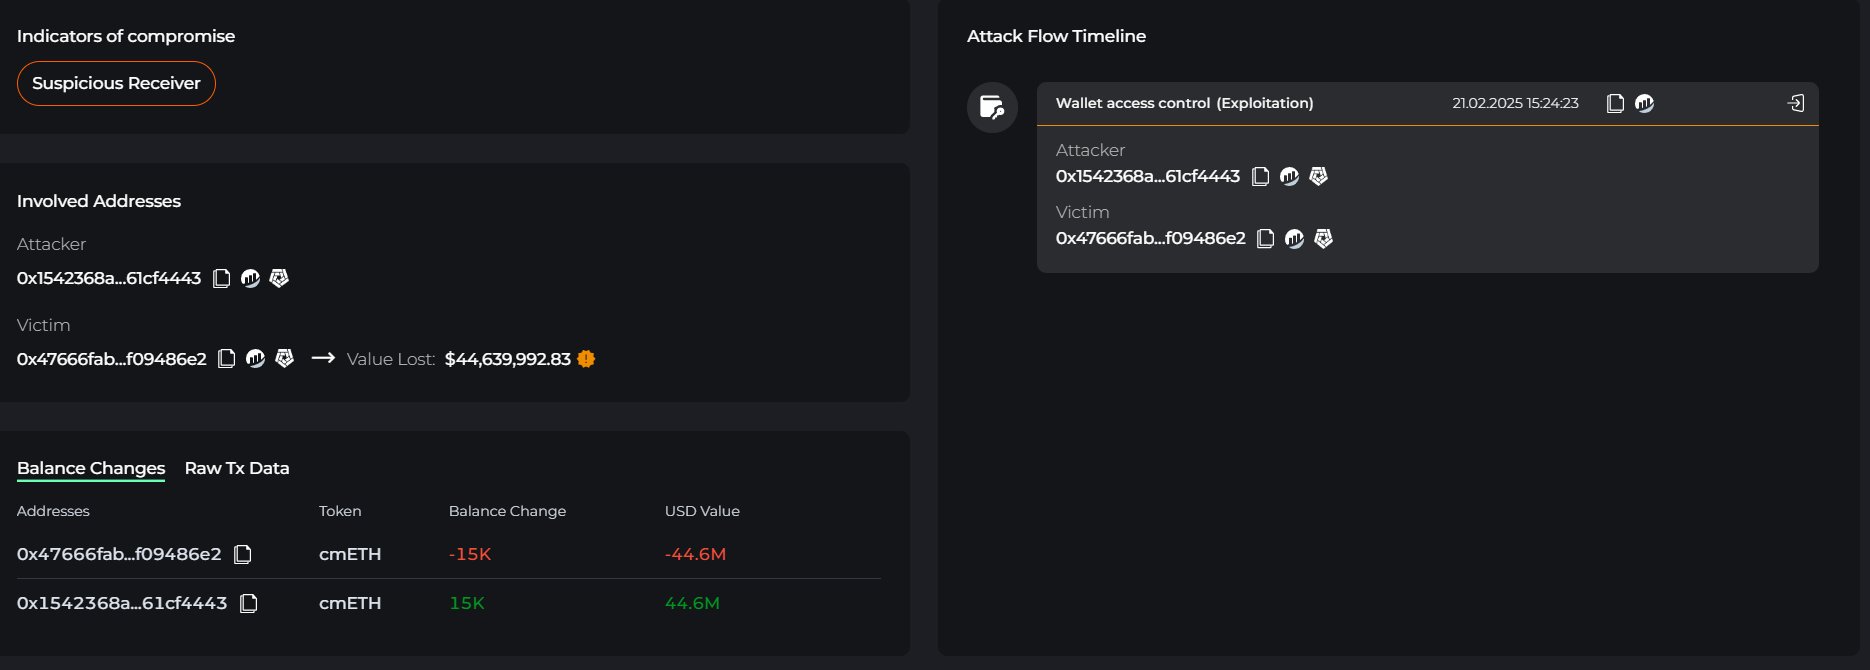The image size is (1870, 670).
Task: Switch to Raw Tx Data tab
Action: click(237, 468)
